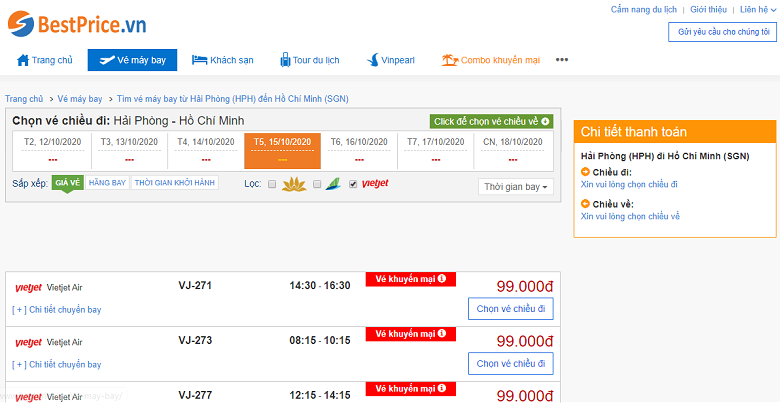The width and height of the screenshot is (780, 403).
Task: Sort flights by GIÁ VÉ
Action: point(68,183)
